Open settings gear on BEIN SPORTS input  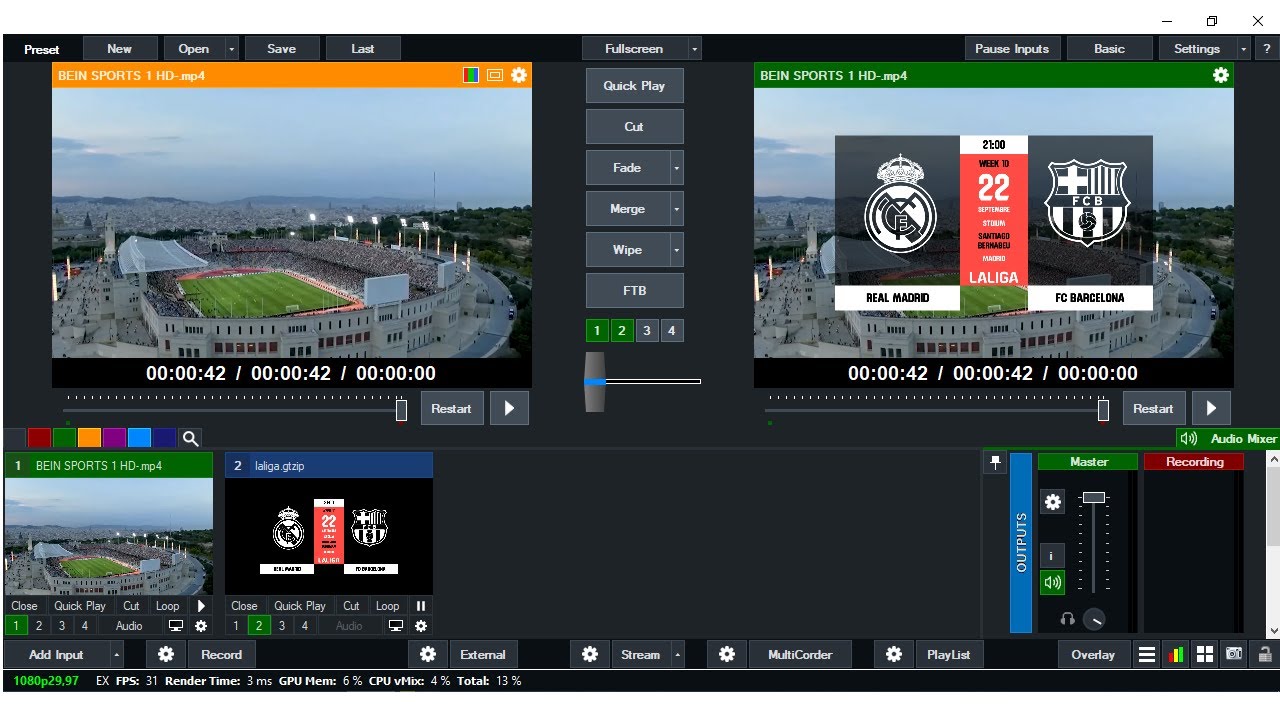201,626
